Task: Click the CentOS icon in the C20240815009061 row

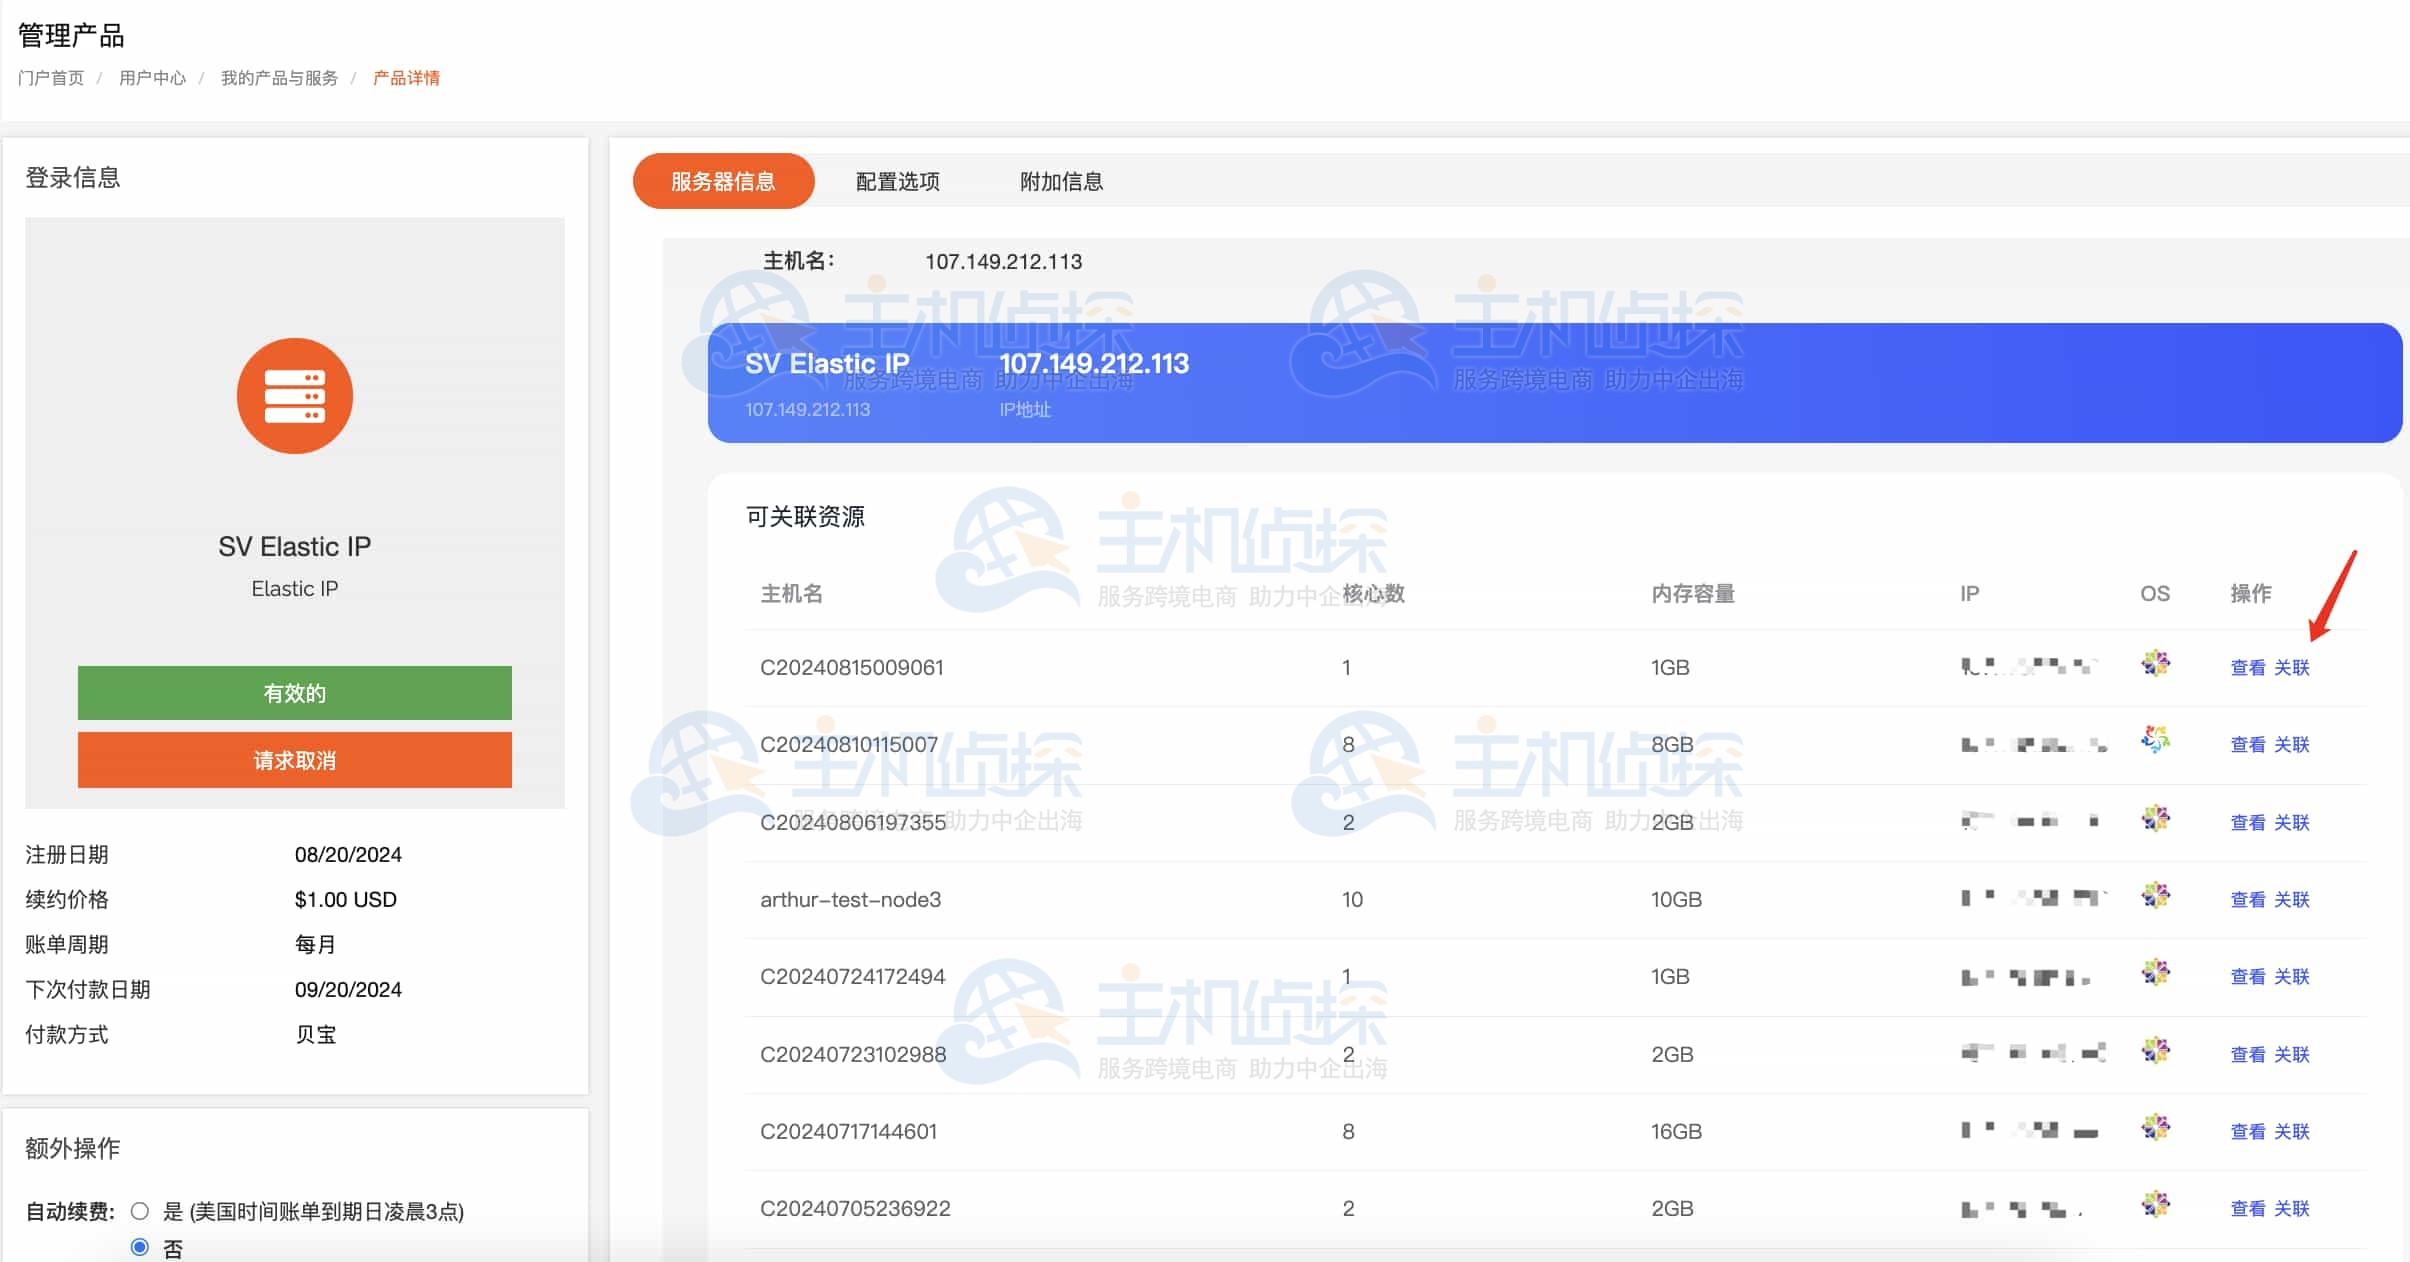Action: click(2156, 662)
